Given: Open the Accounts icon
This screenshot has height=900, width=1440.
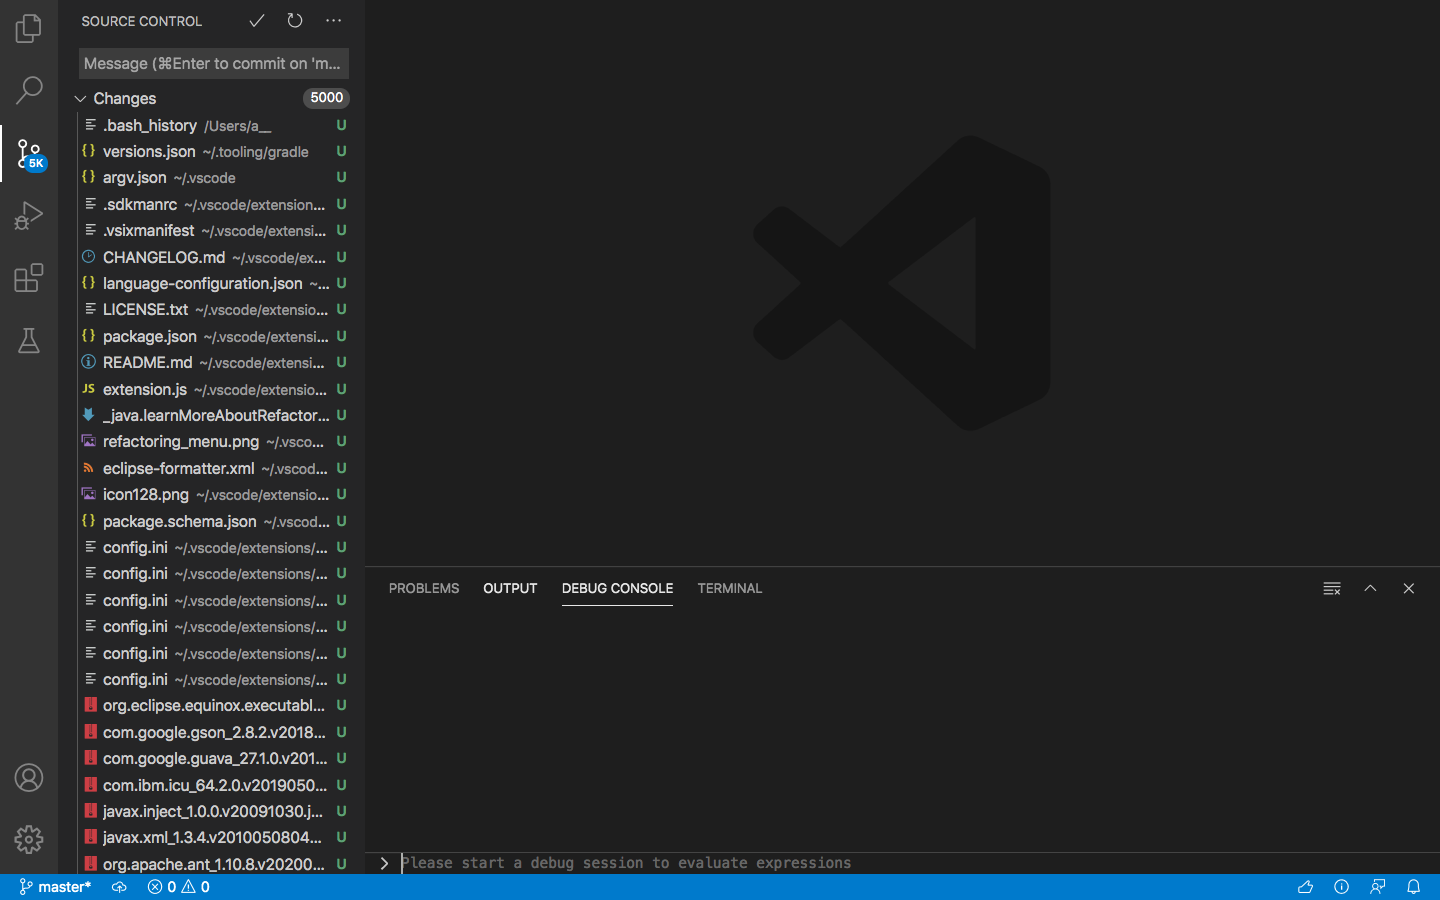Looking at the screenshot, I should pyautogui.click(x=28, y=778).
